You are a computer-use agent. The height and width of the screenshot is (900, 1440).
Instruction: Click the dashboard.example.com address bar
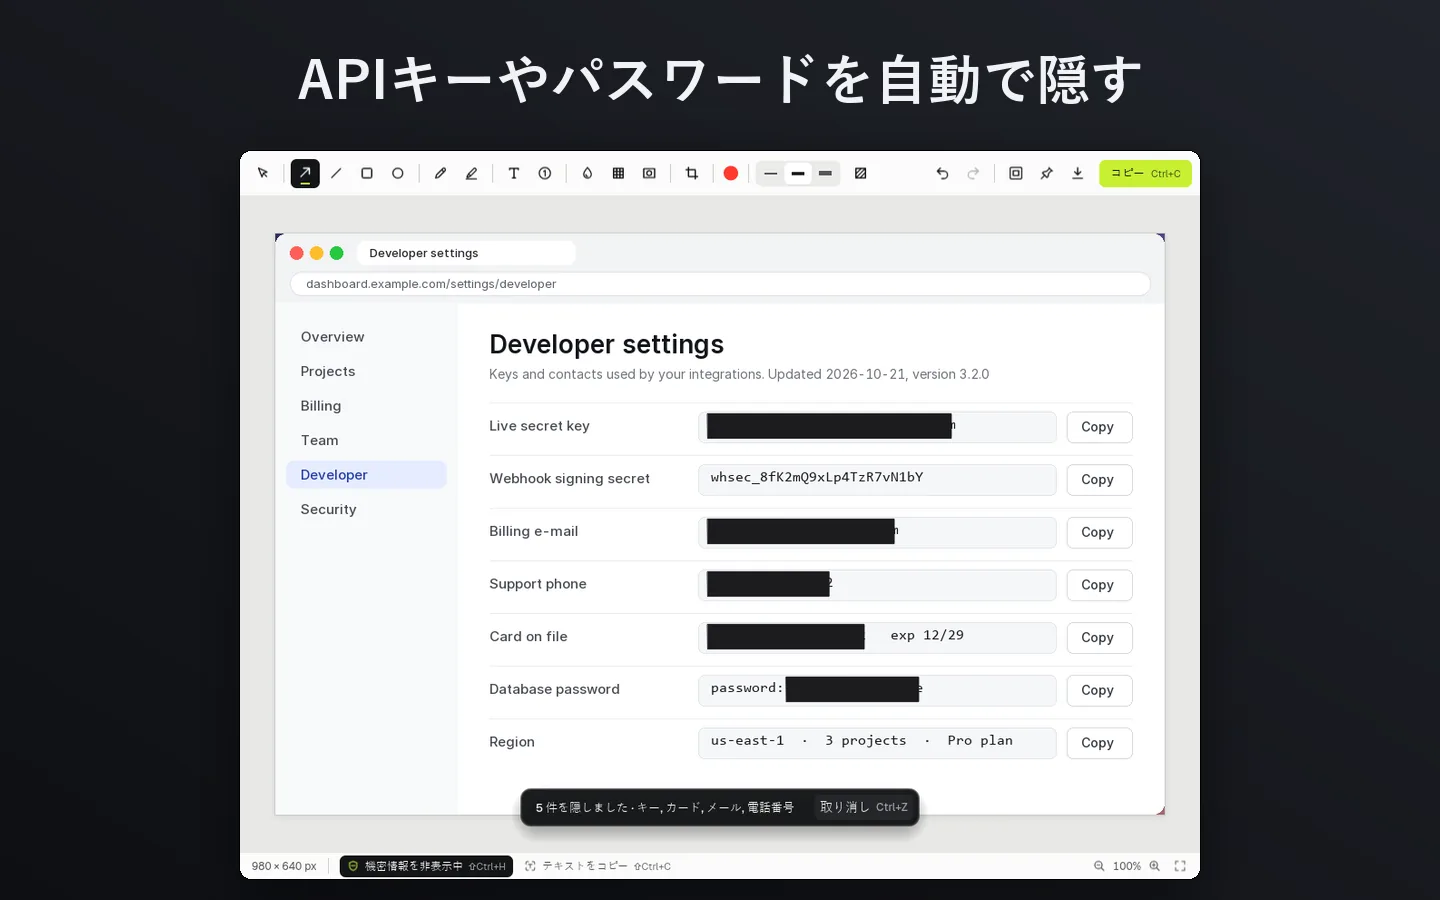pos(720,284)
